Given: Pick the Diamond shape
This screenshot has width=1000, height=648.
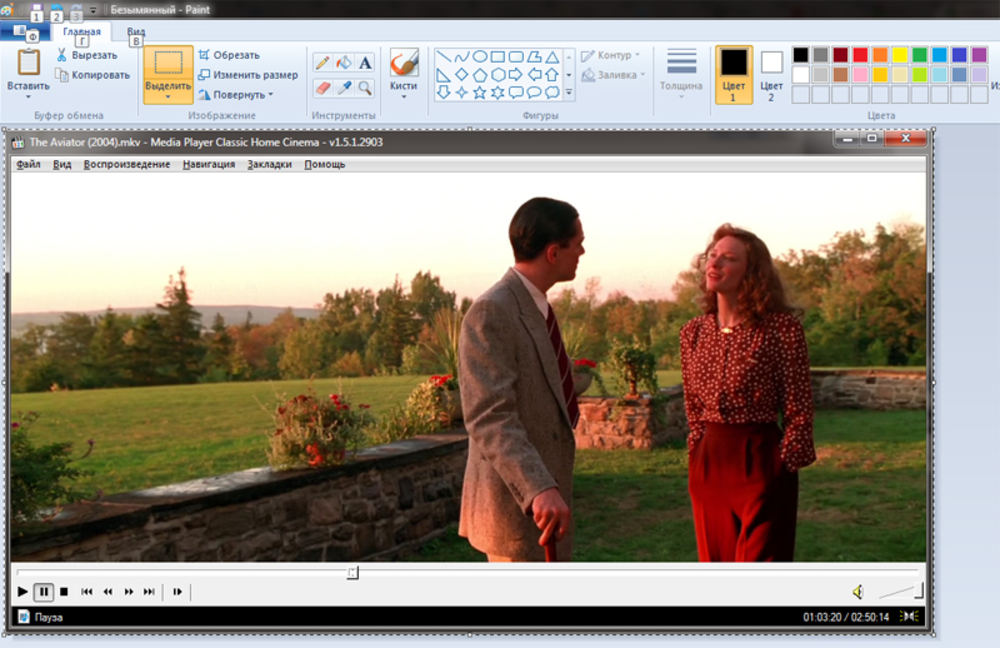Looking at the screenshot, I should tap(462, 75).
